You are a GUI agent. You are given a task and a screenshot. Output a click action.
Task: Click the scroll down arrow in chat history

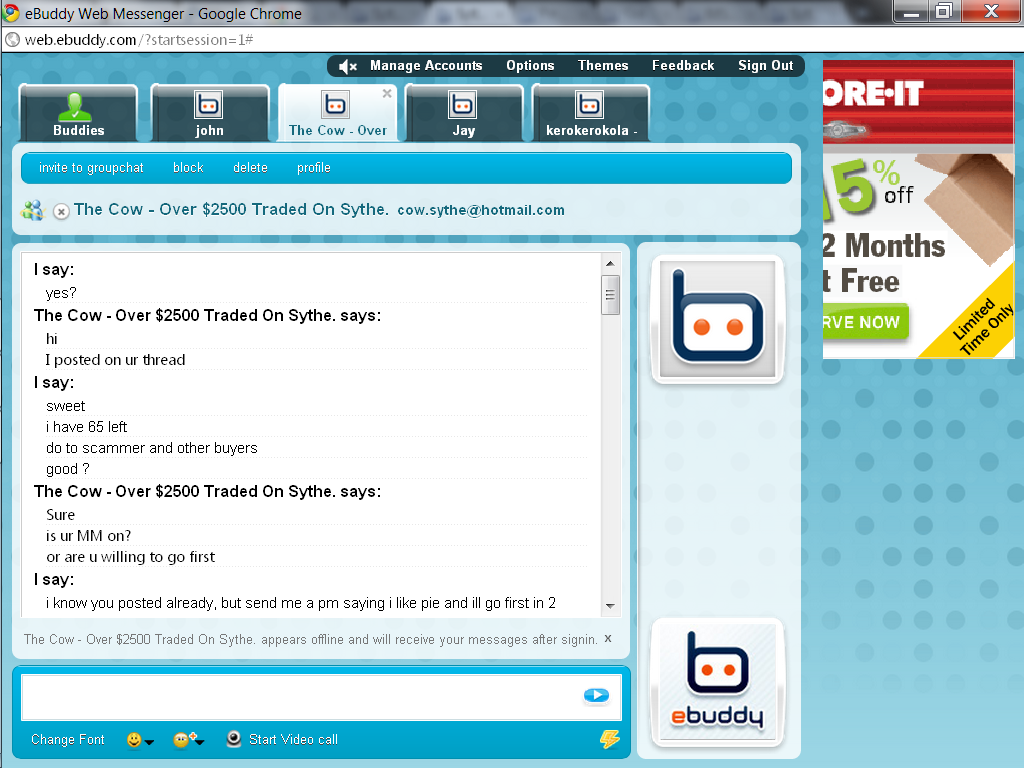coord(610,606)
